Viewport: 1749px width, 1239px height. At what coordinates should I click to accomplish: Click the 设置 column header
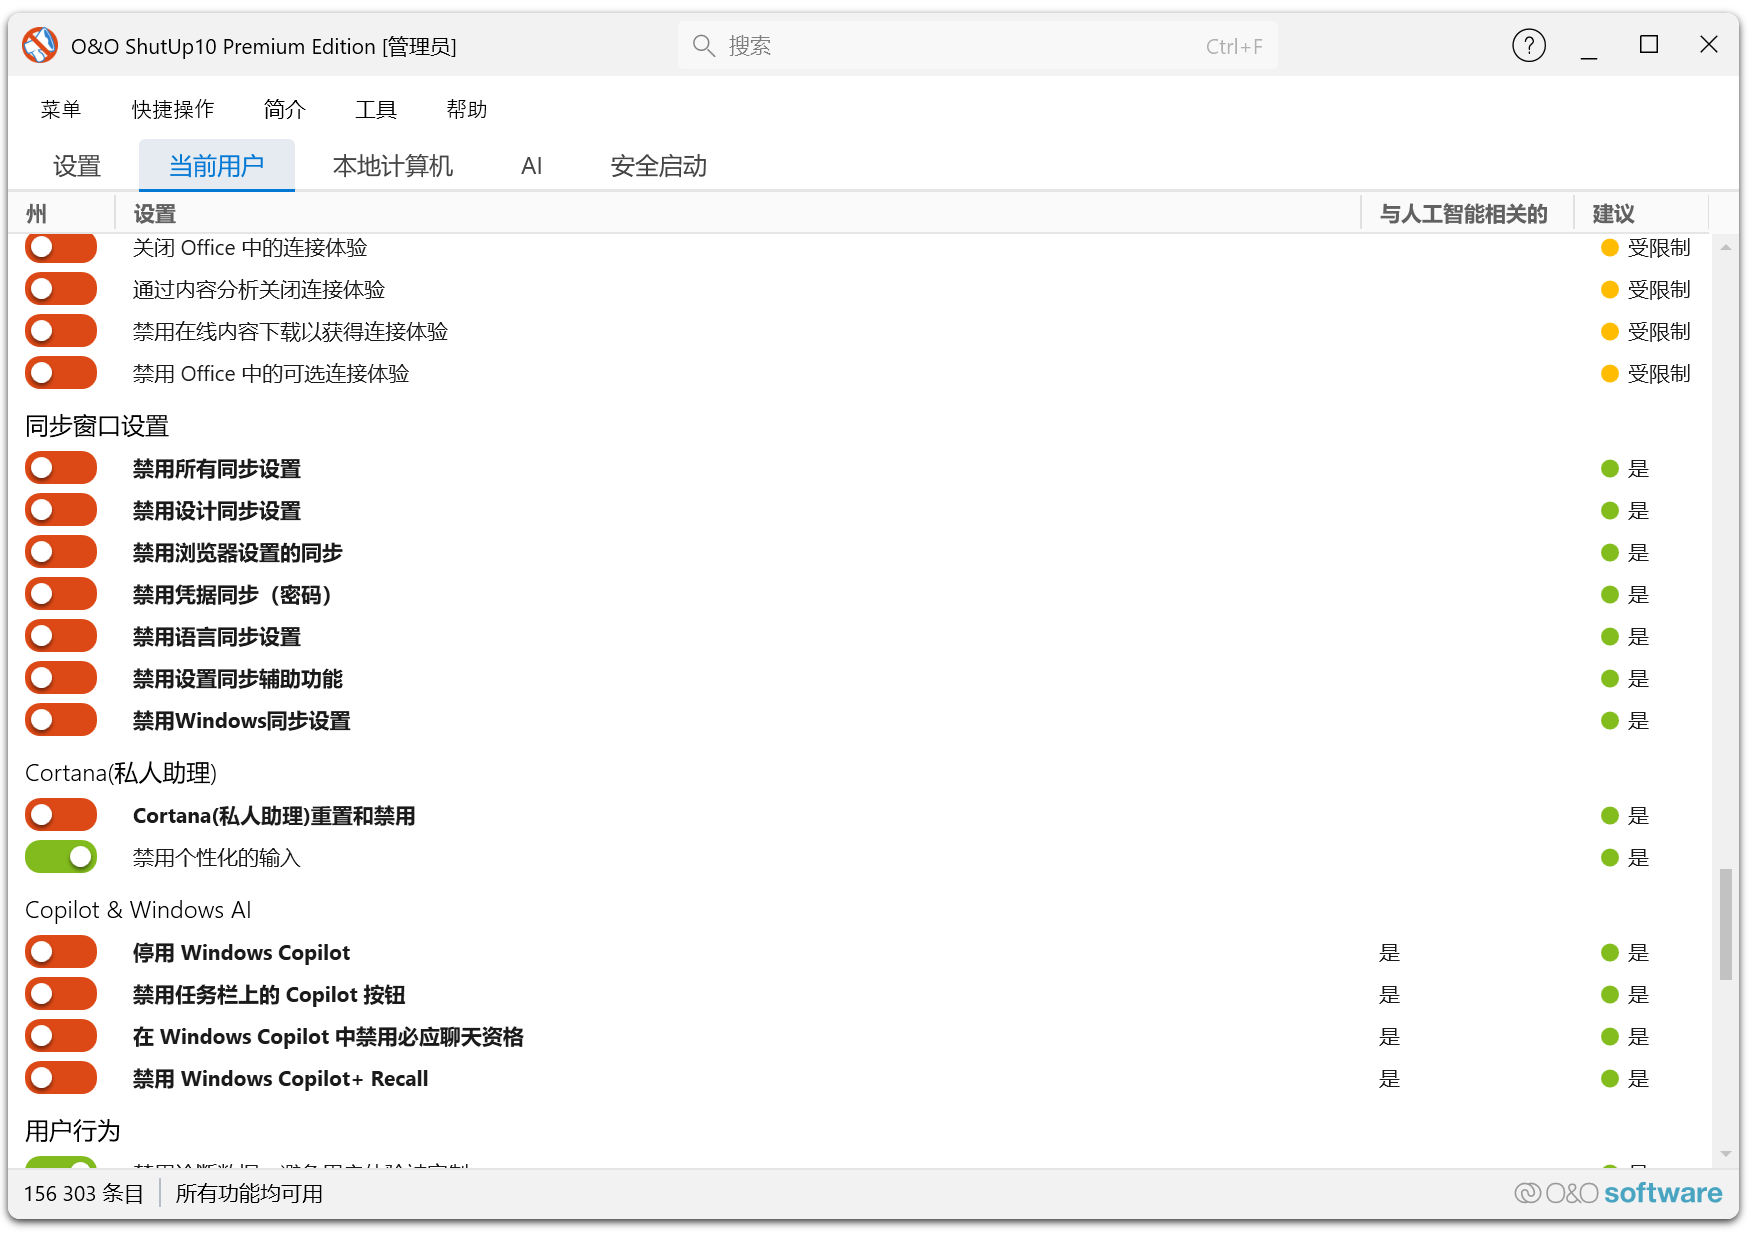point(738,213)
